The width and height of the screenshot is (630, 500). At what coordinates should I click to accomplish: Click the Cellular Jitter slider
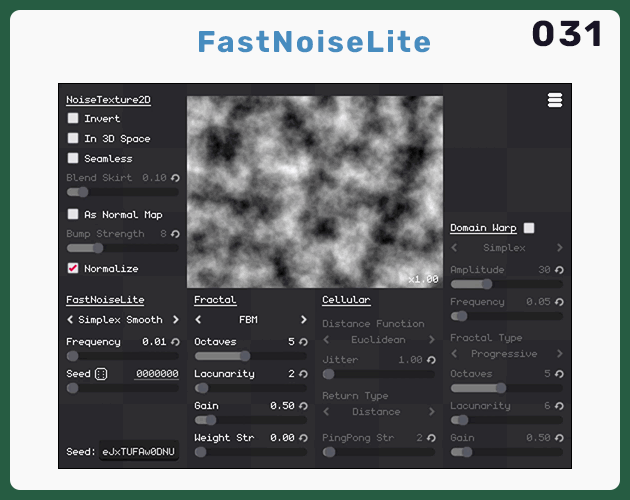pyautogui.click(x=378, y=374)
